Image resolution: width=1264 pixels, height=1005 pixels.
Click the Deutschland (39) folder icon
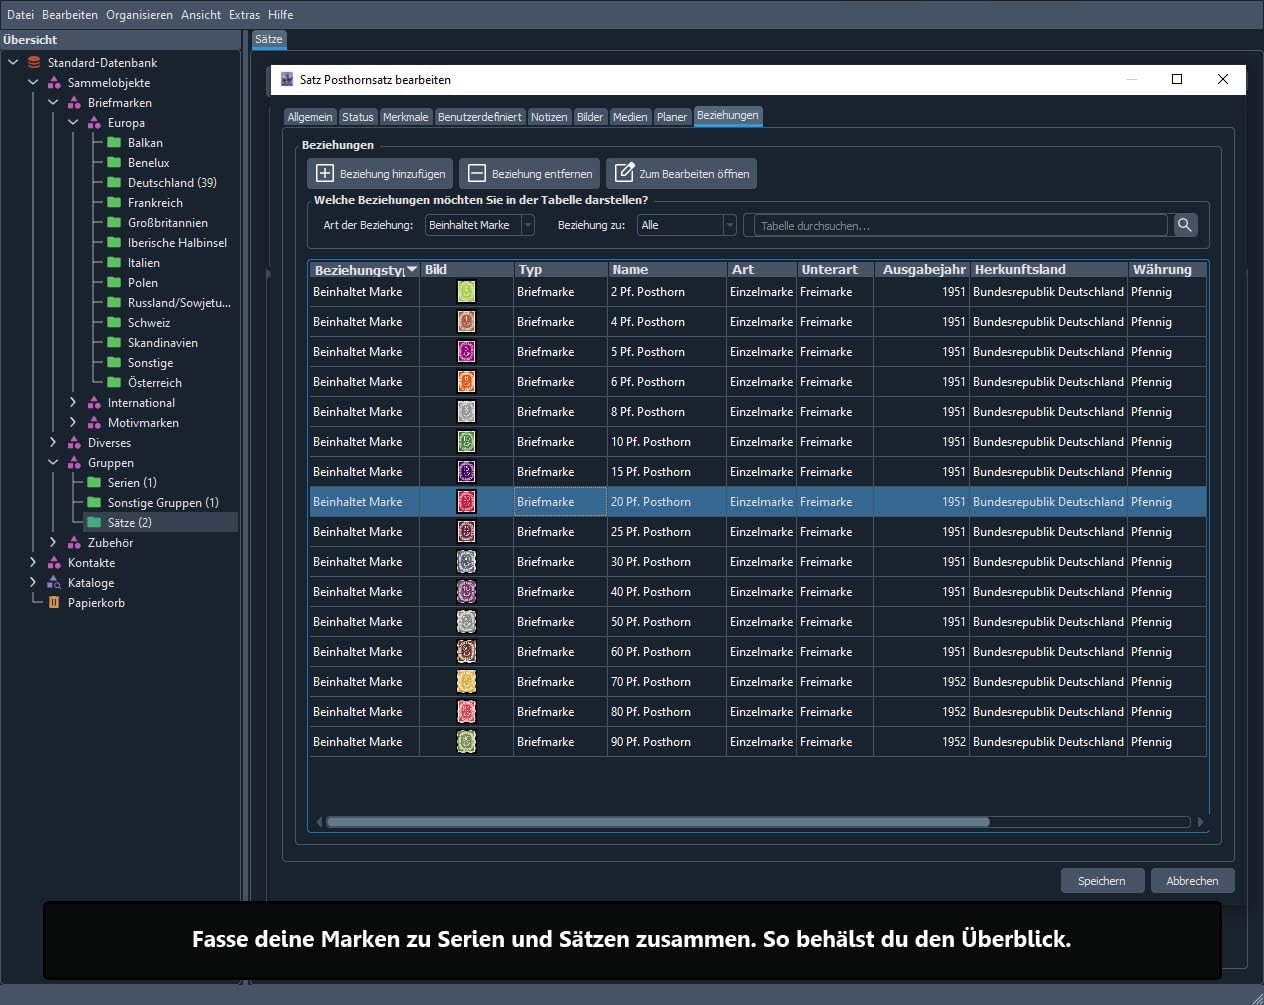click(x=114, y=182)
